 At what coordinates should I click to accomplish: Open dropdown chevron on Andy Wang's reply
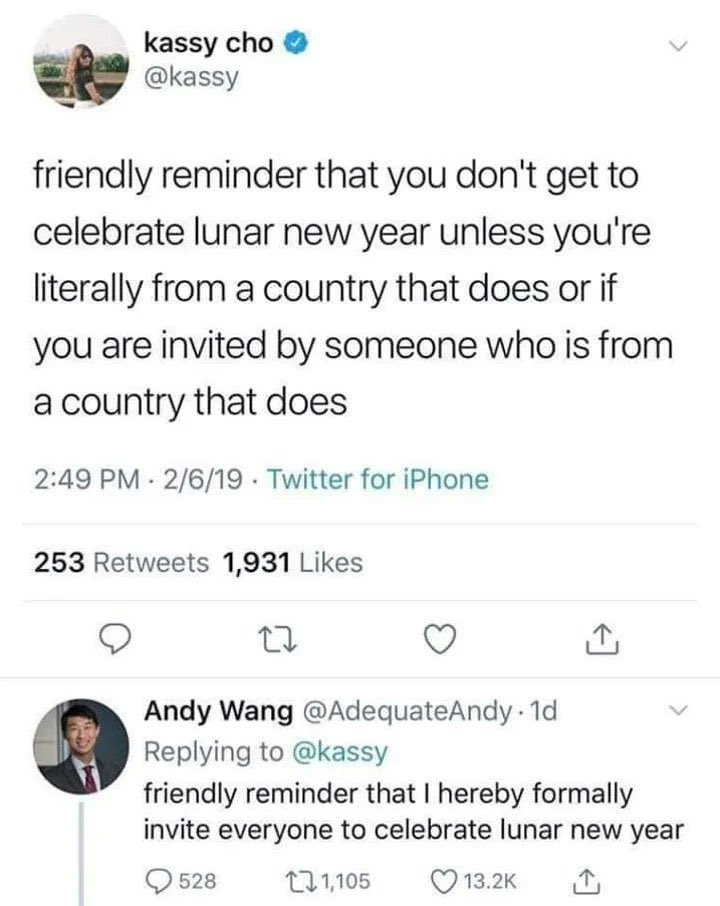click(x=678, y=711)
